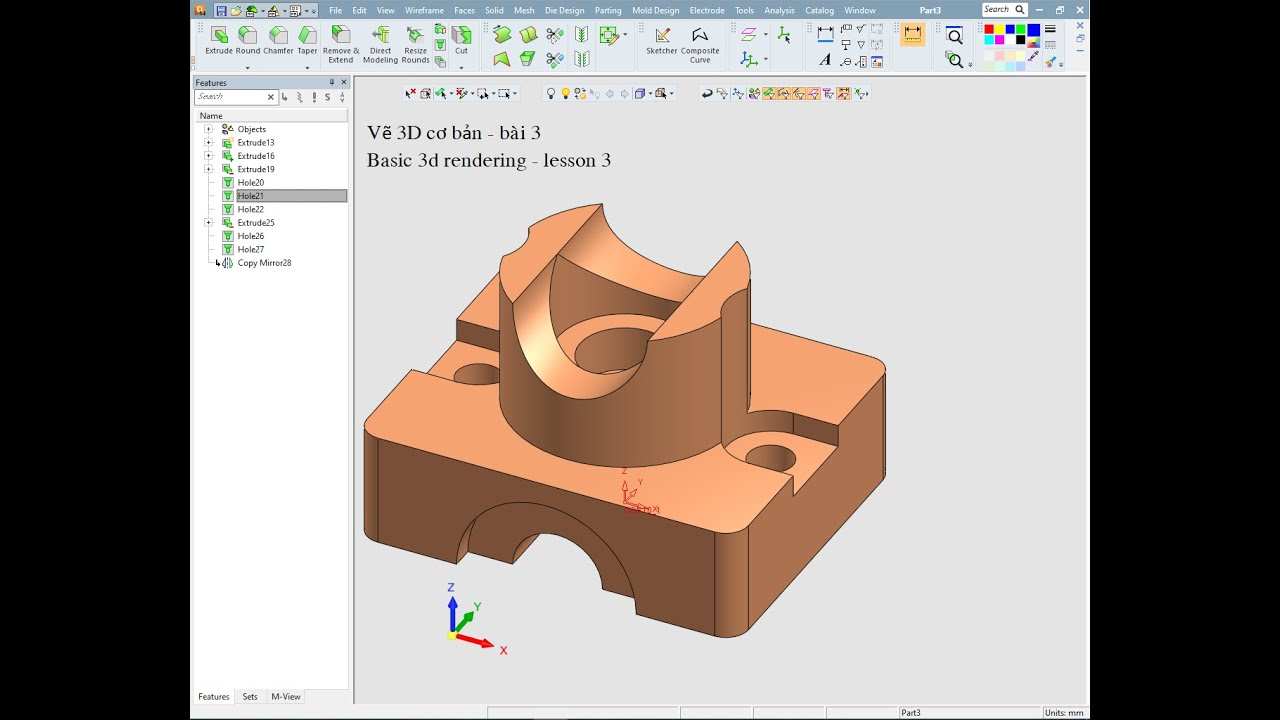The image size is (1280, 720).
Task: Click the zoom window magnifier icon
Action: click(954, 36)
